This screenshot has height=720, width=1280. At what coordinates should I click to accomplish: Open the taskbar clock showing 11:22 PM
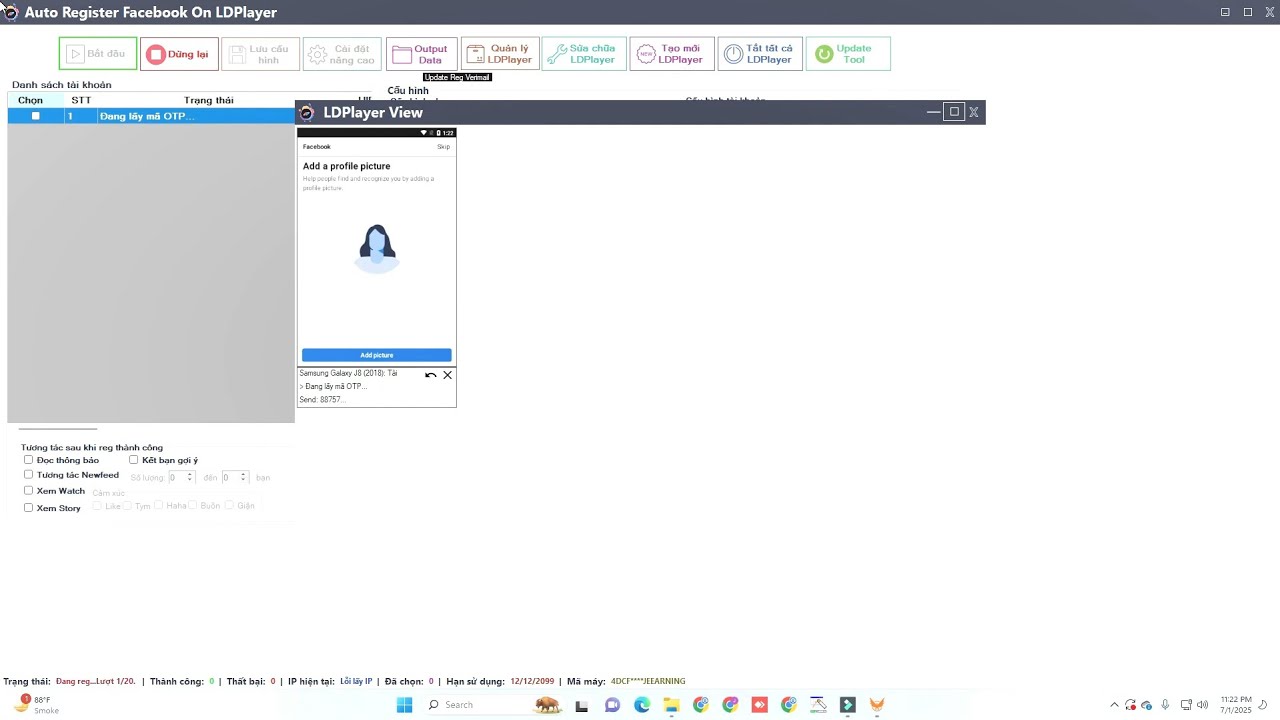pyautogui.click(x=1236, y=705)
